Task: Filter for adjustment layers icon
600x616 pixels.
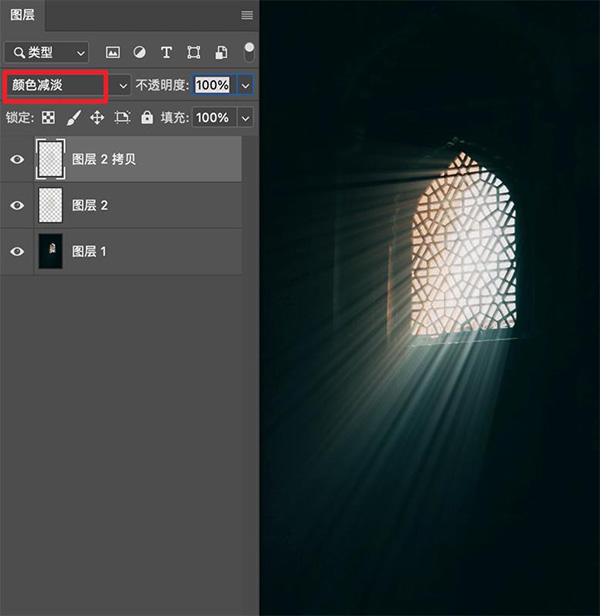Action: coord(139,52)
